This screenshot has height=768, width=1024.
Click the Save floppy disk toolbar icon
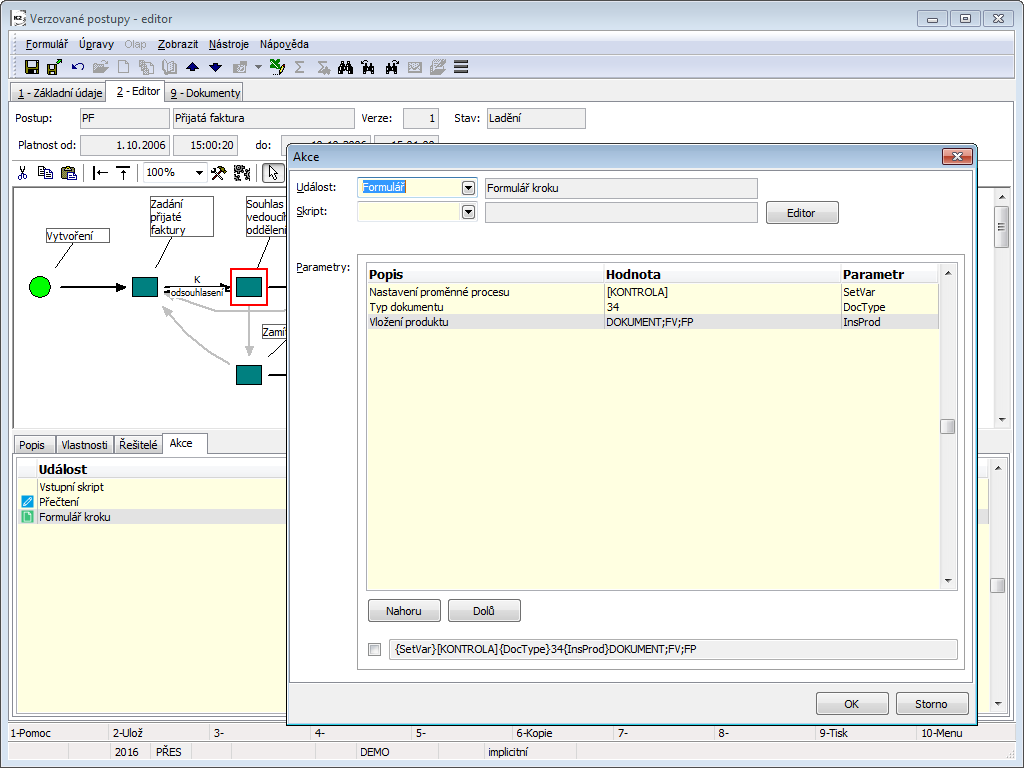click(32, 67)
